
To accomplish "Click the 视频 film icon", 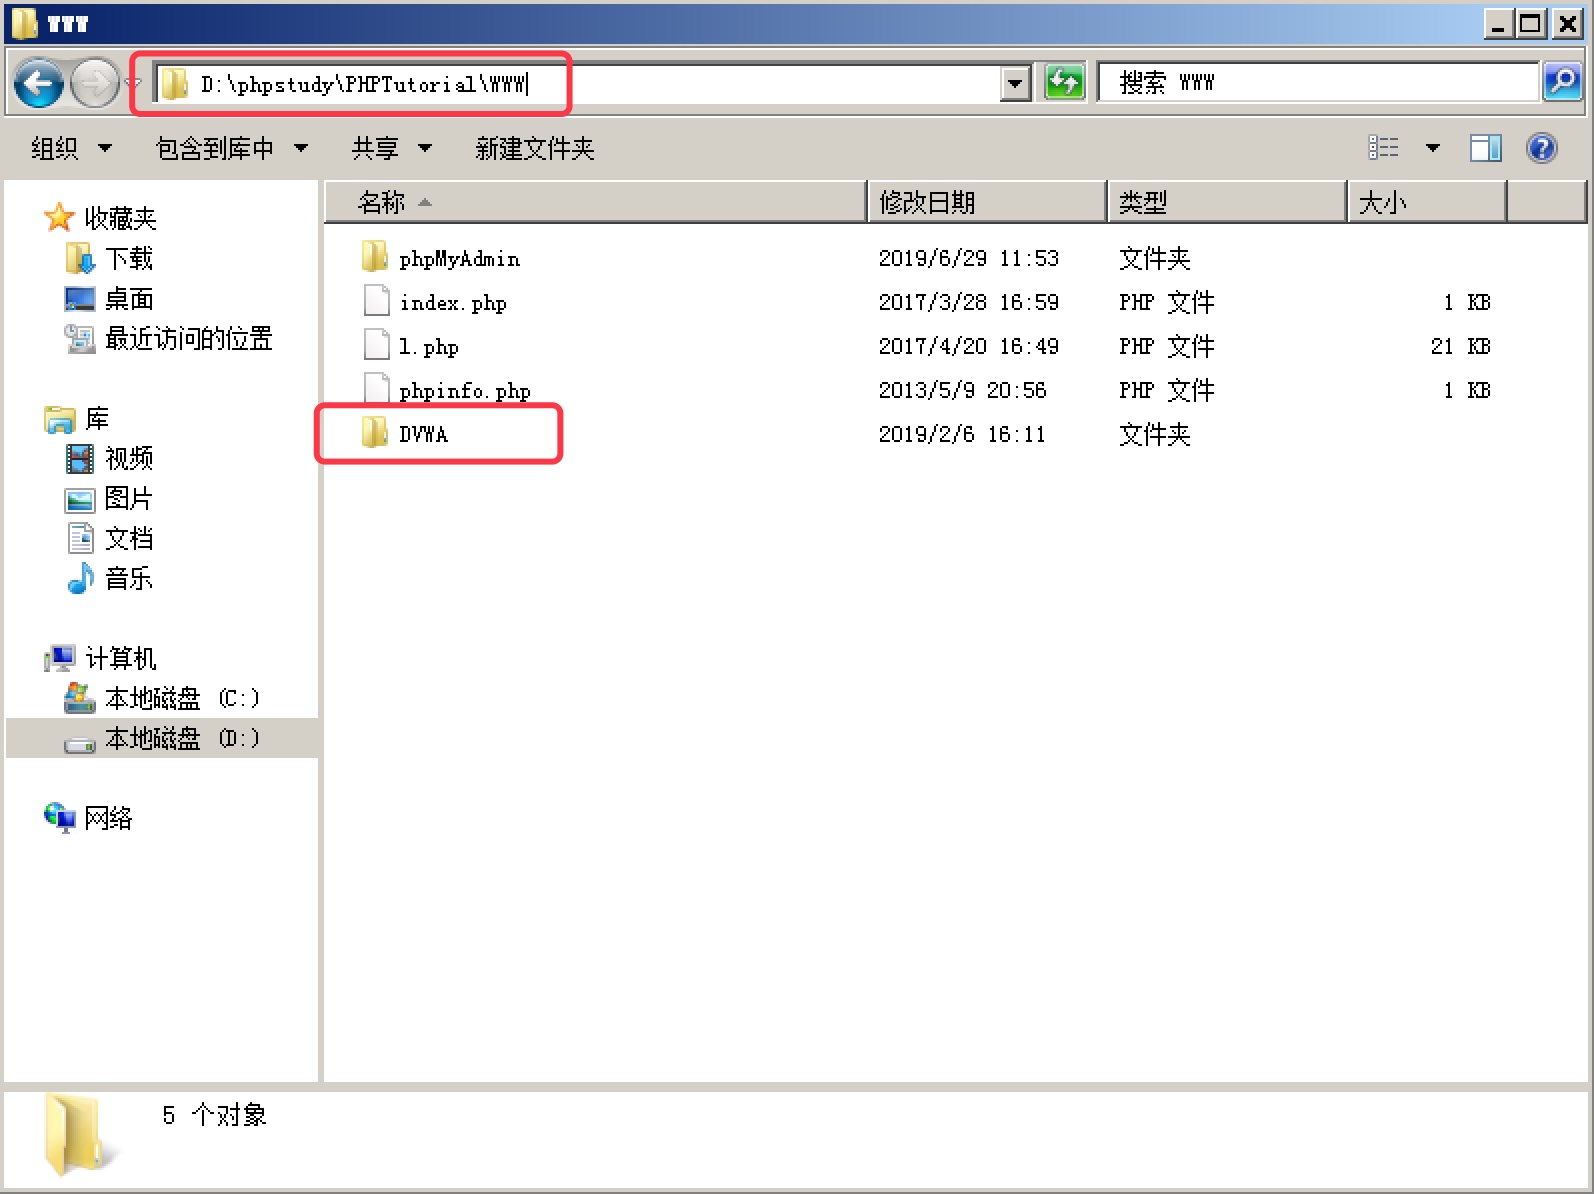I will (x=80, y=459).
